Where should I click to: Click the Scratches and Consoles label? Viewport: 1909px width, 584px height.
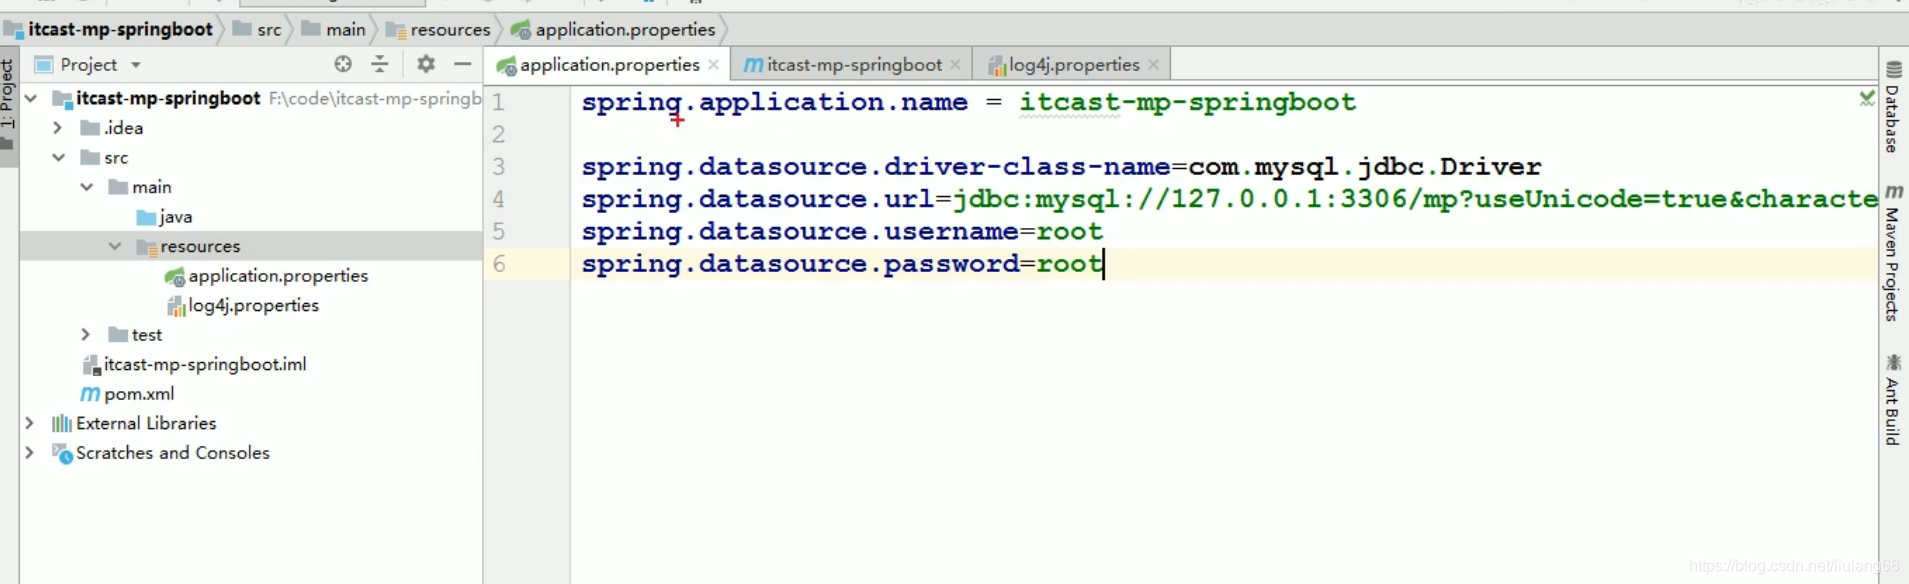pos(173,453)
